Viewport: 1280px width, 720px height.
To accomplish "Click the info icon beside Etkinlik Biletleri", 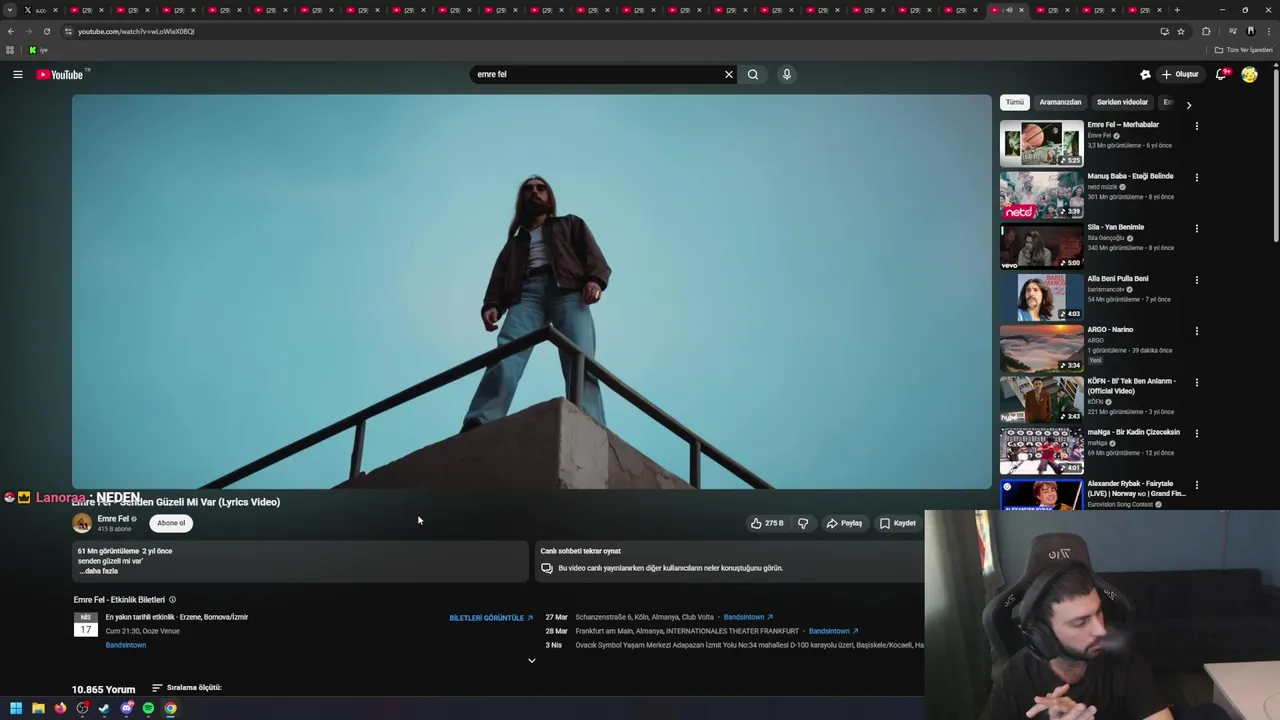I will tap(172, 600).
